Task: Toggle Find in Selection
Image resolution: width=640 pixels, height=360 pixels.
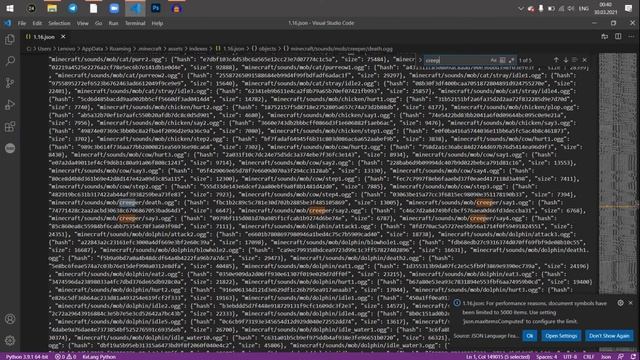Action: [x=575, y=60]
